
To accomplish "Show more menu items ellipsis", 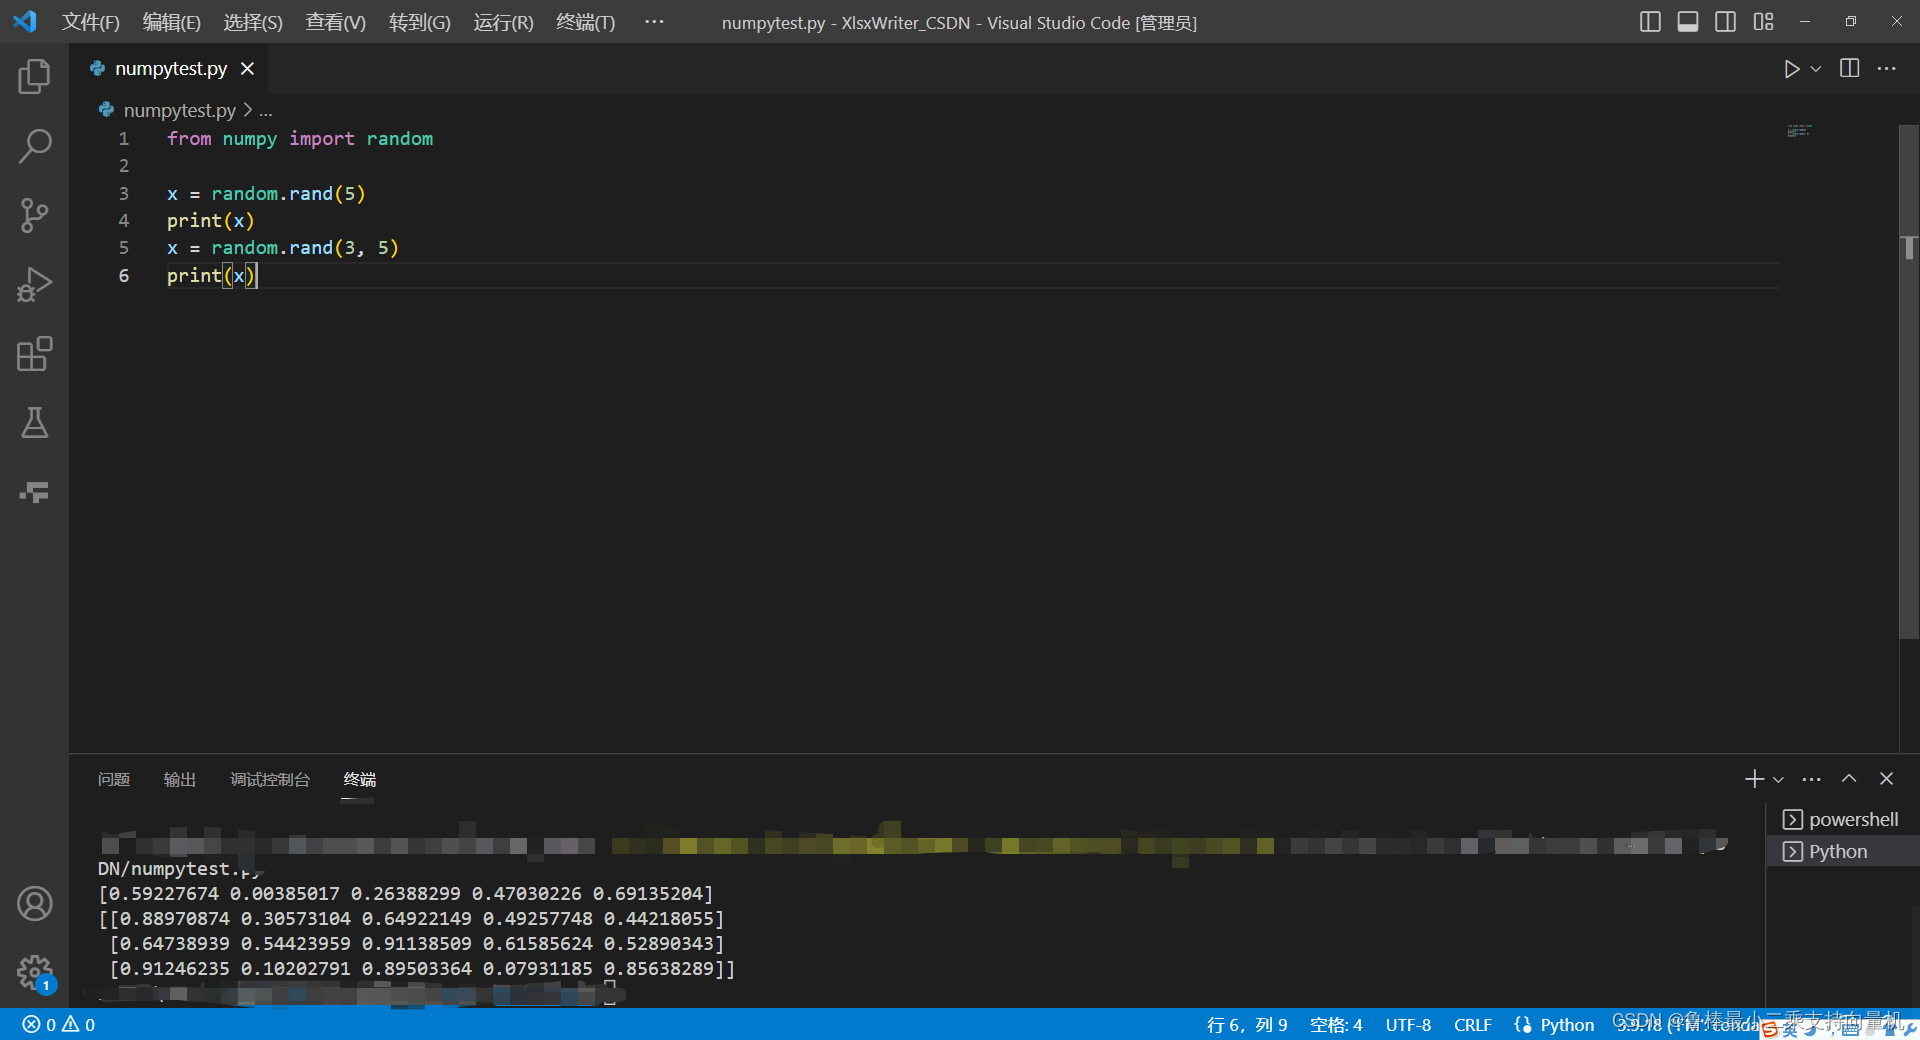I will pos(654,22).
